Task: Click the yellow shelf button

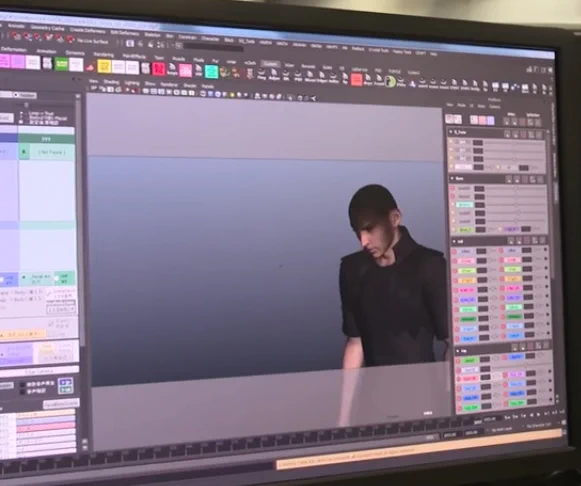Action: (x=104, y=66)
